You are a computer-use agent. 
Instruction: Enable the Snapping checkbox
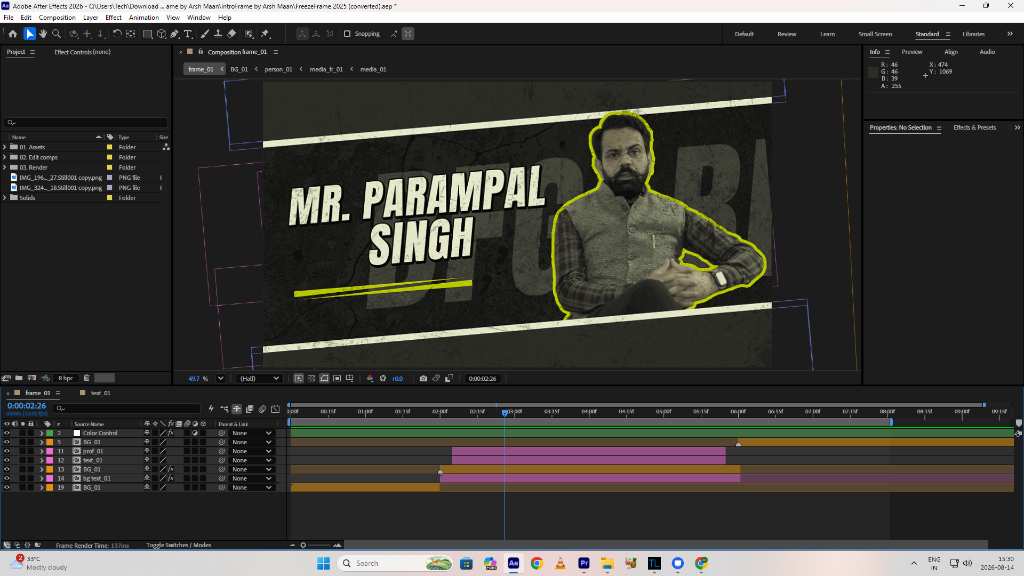[x=347, y=34]
